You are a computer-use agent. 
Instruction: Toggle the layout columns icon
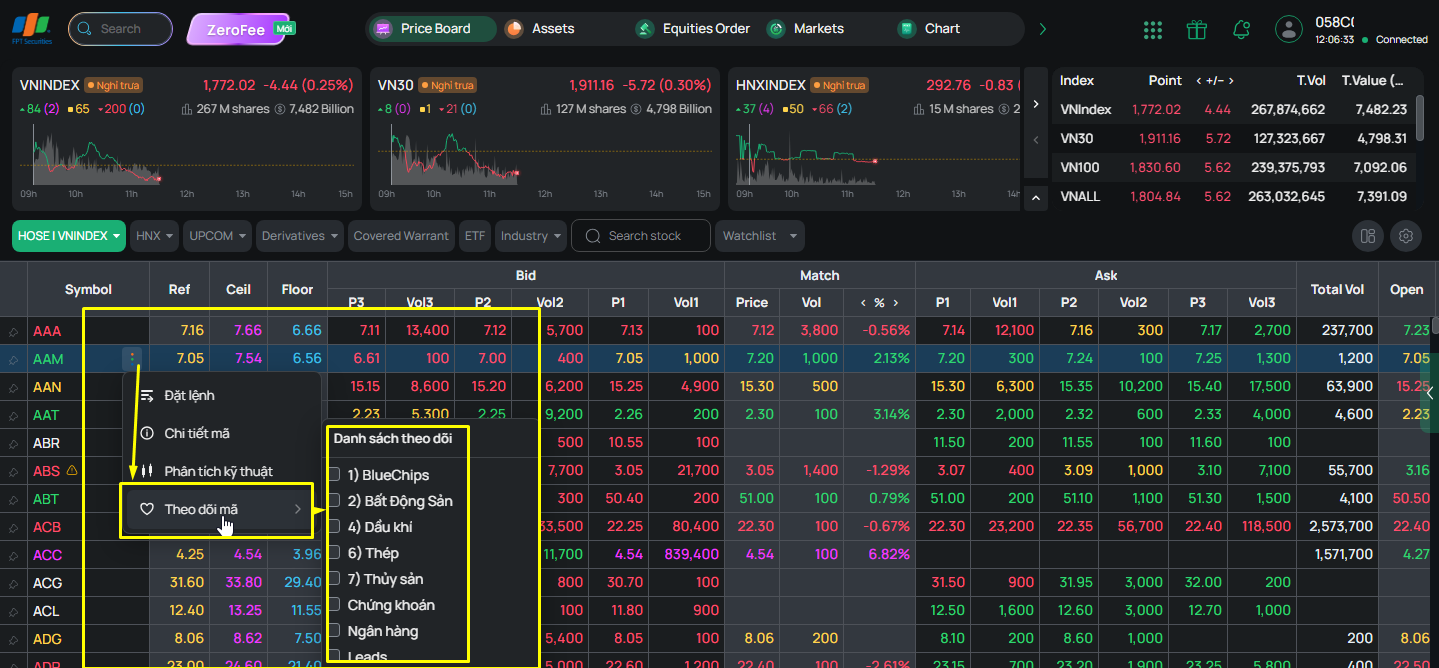pos(1367,236)
